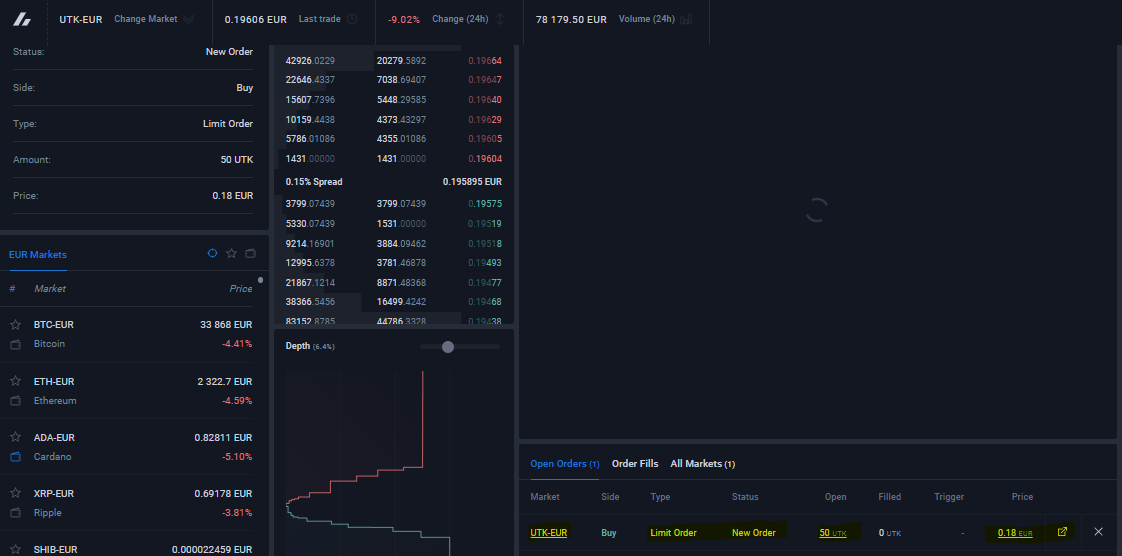Cancel the UTK-EUR open order

1098,532
